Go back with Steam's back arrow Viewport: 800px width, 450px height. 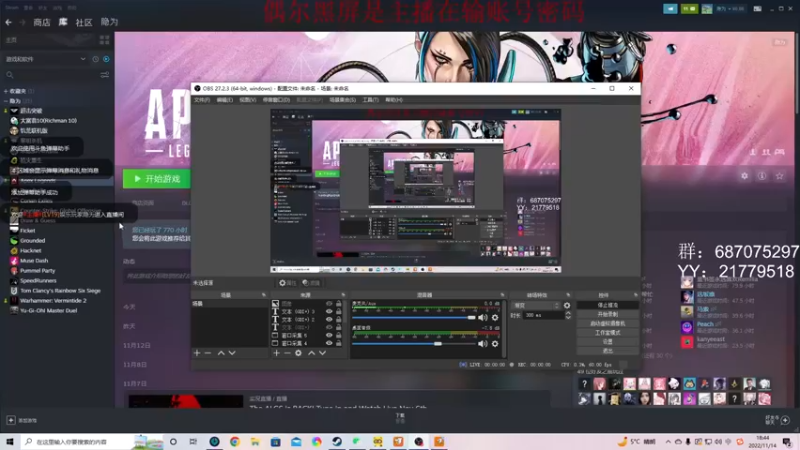[x=8, y=22]
